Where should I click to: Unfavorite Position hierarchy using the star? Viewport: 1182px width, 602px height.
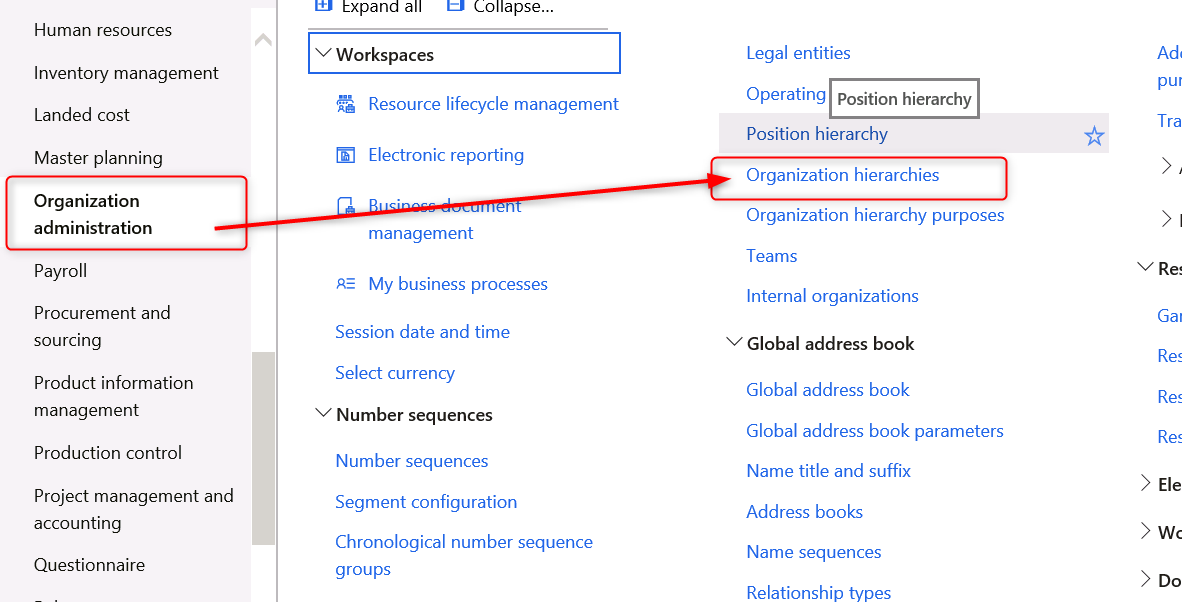1094,133
